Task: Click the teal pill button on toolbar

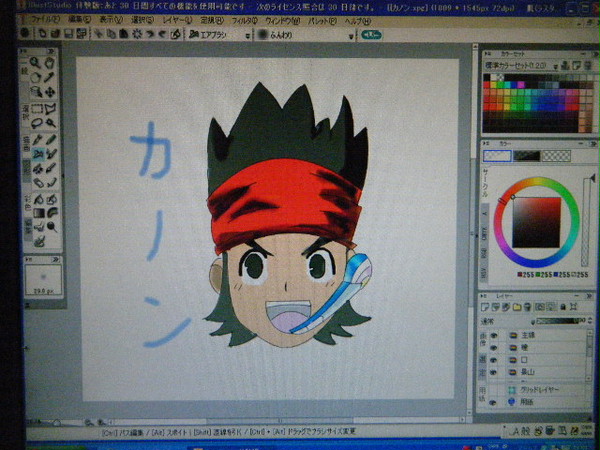Action: coord(371,35)
